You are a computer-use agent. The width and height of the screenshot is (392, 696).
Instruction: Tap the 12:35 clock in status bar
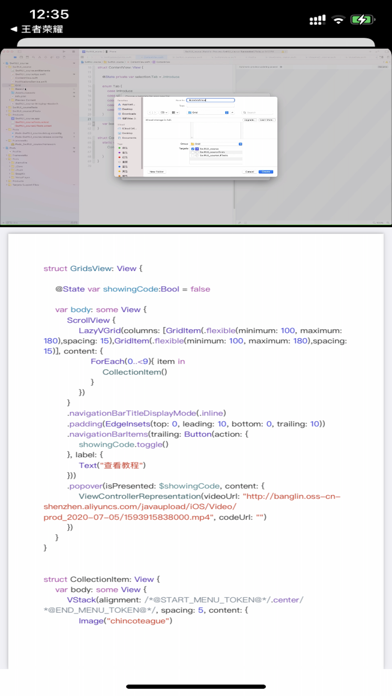point(49,14)
